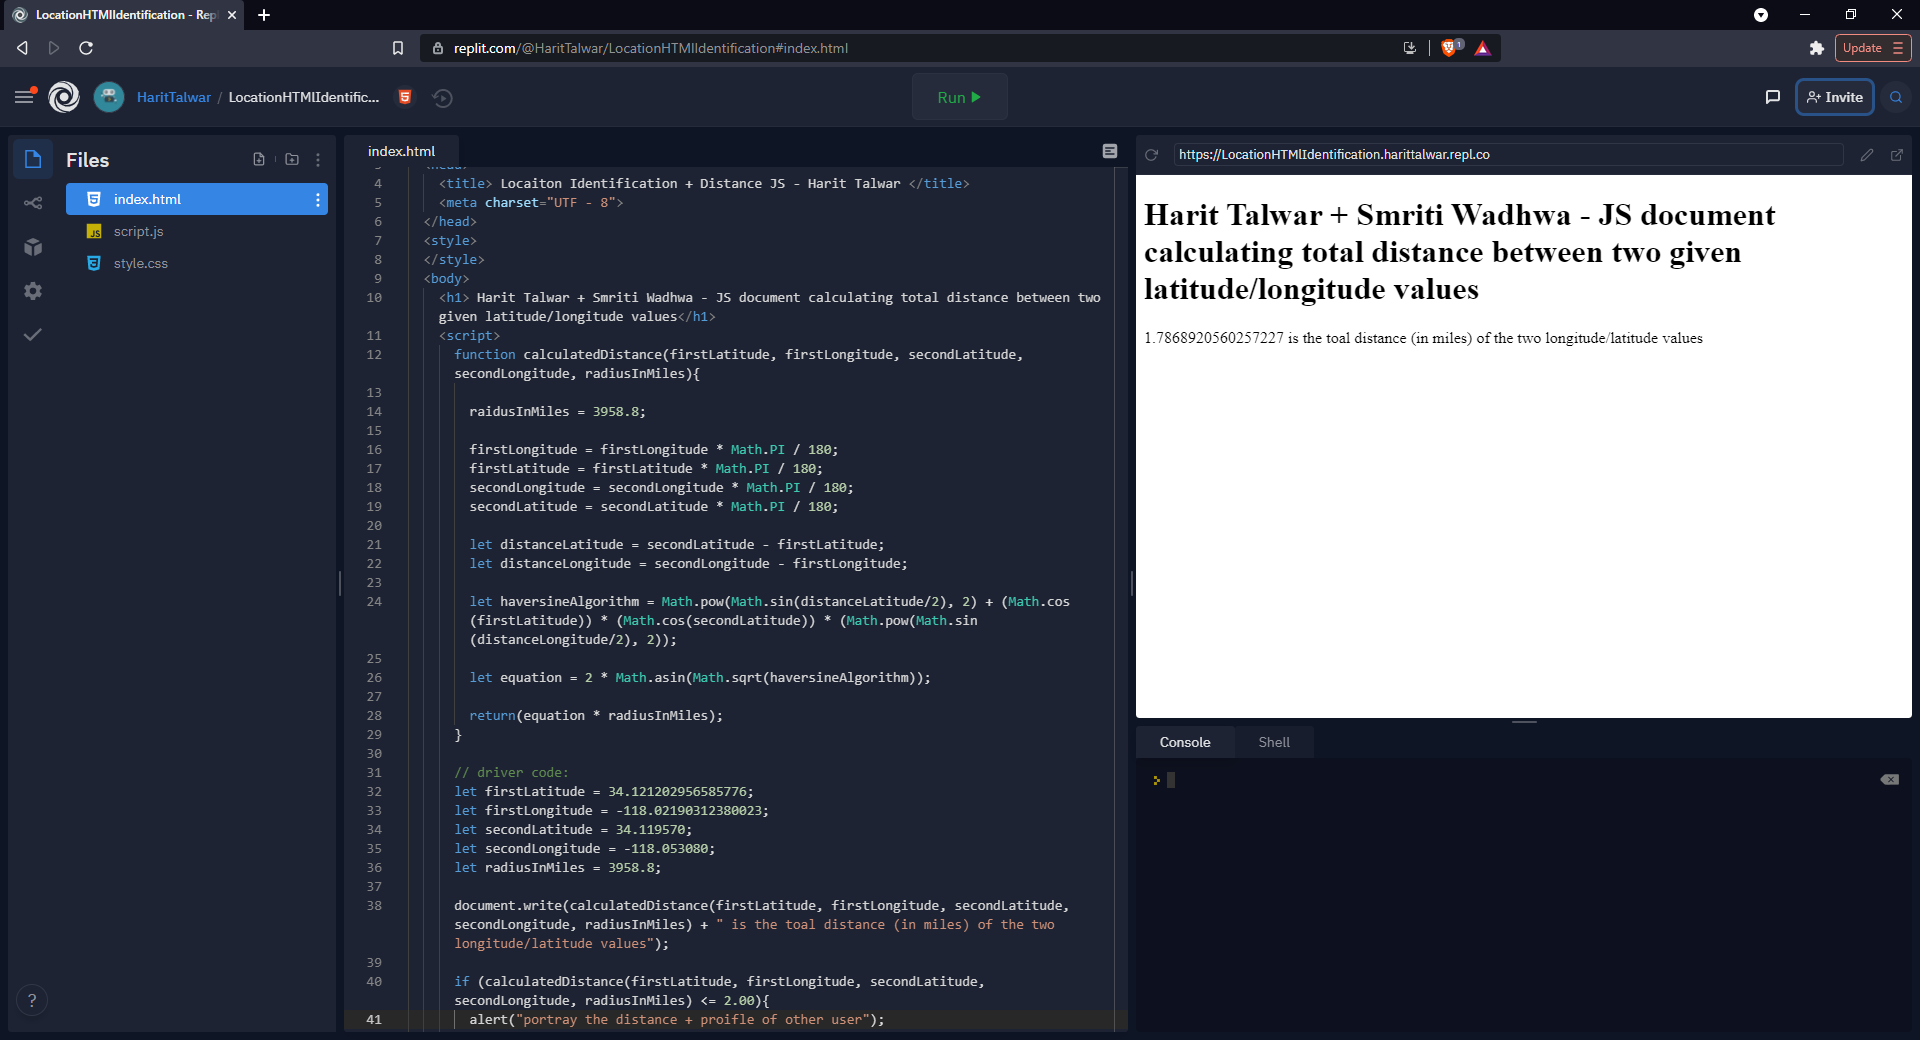Open the Files panel overflow menu

click(x=318, y=159)
